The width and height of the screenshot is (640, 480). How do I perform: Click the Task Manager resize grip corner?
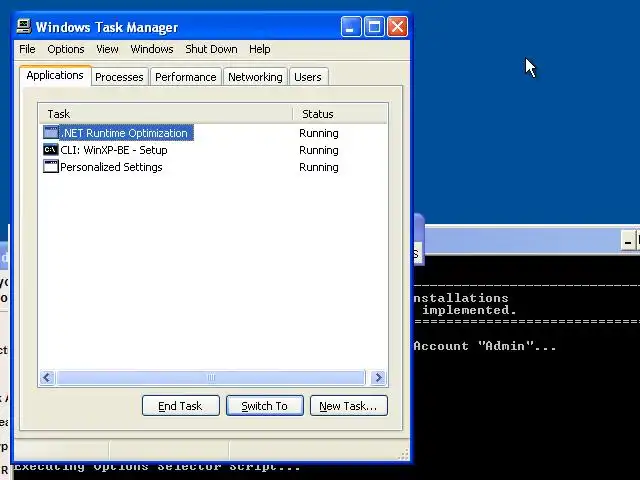click(x=404, y=454)
